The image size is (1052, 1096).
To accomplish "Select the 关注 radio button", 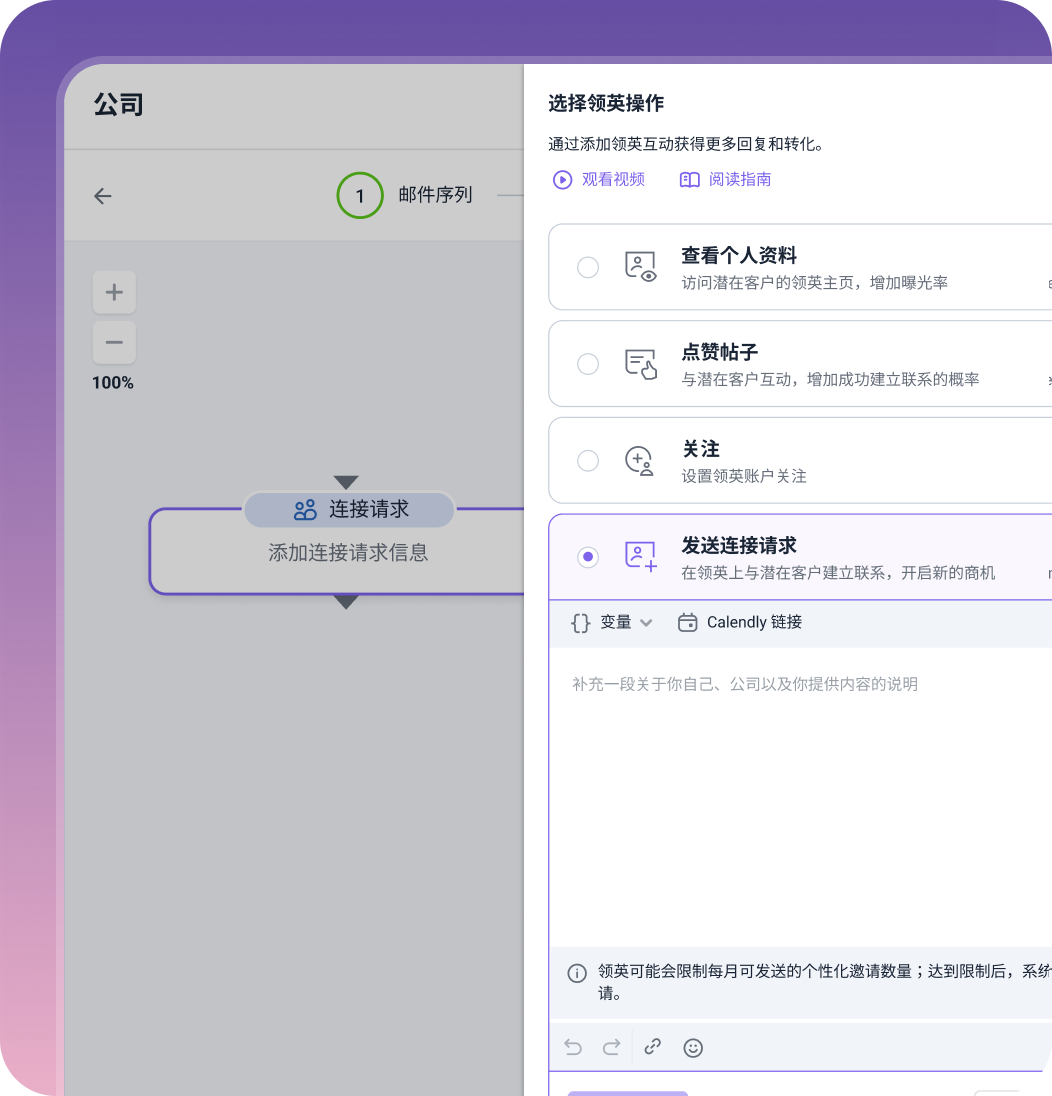I will coord(588,461).
